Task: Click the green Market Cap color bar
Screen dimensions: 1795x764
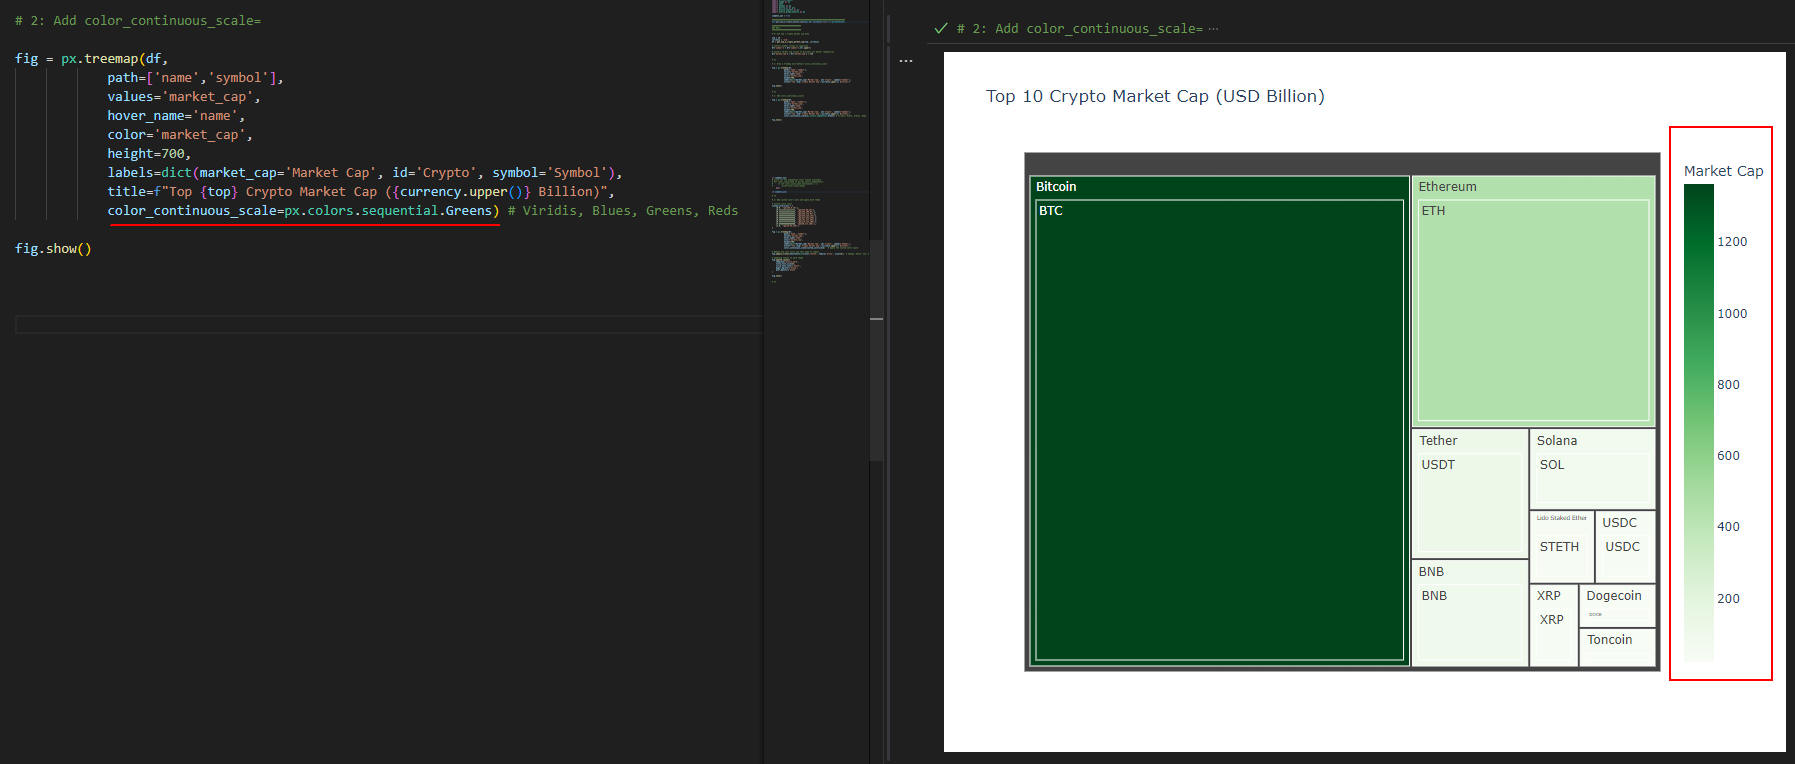Action: click(x=1698, y=422)
